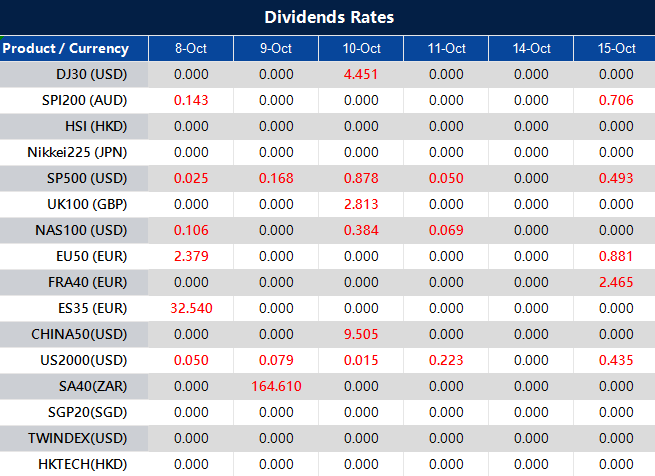Viewport: 655px width, 476px height.
Task: Click the 10-Oct column header
Action: 361,48
